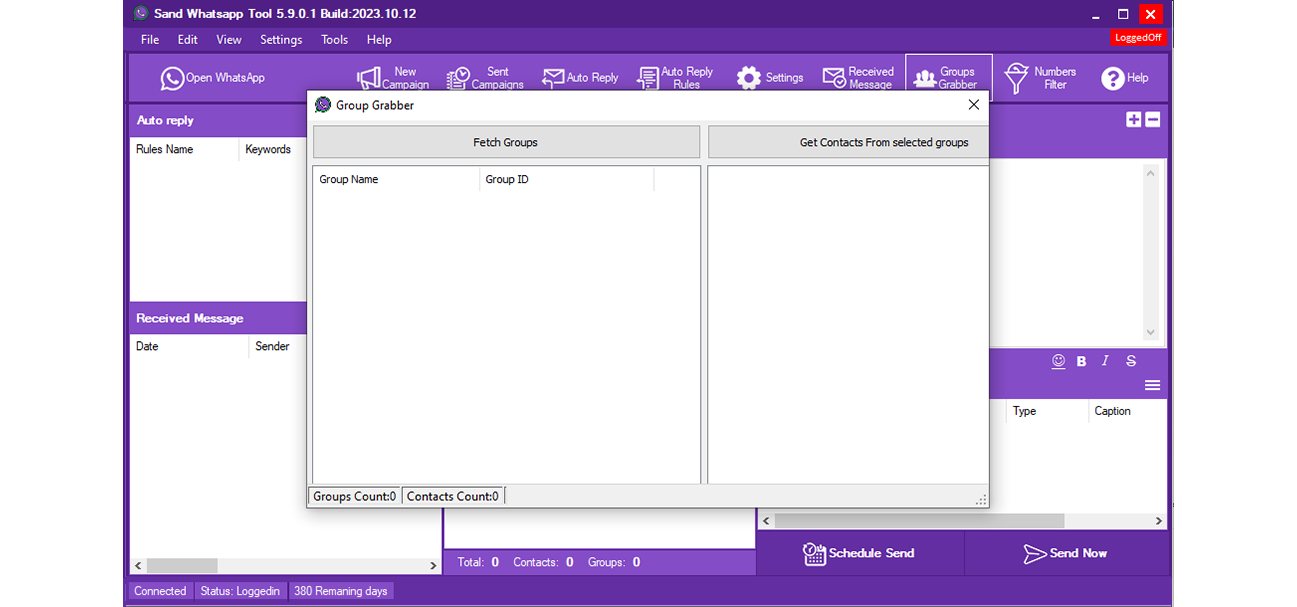Click Contacts Count:0 status label

click(x=452, y=496)
